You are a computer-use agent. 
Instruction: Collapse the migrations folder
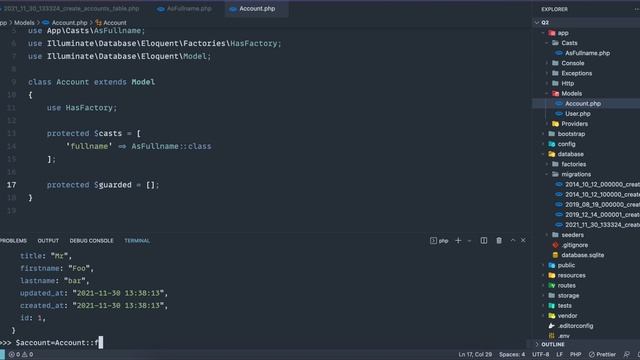pos(576,174)
